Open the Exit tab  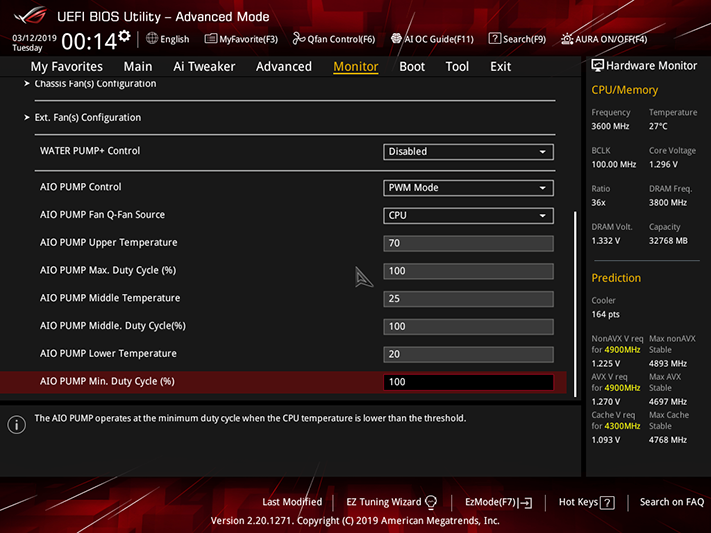(x=501, y=67)
